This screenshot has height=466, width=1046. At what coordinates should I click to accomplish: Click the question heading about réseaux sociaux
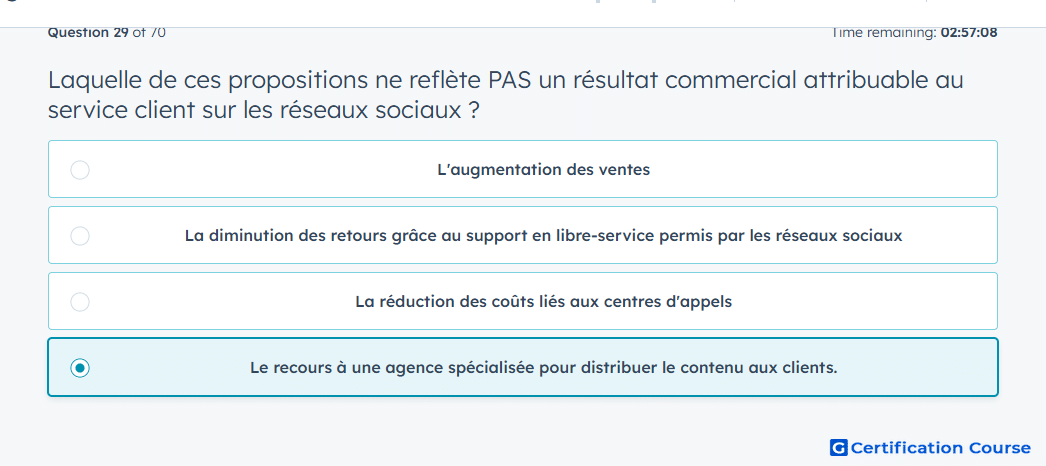506,95
